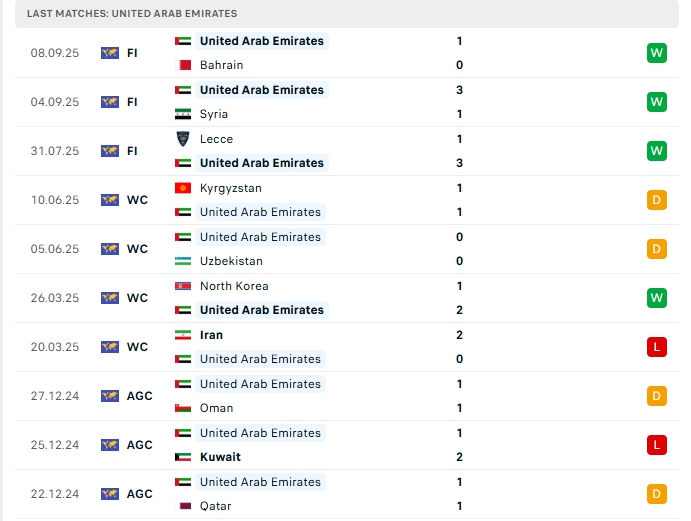Open the Bahrain team link
691x521 pixels.
(x=221, y=65)
